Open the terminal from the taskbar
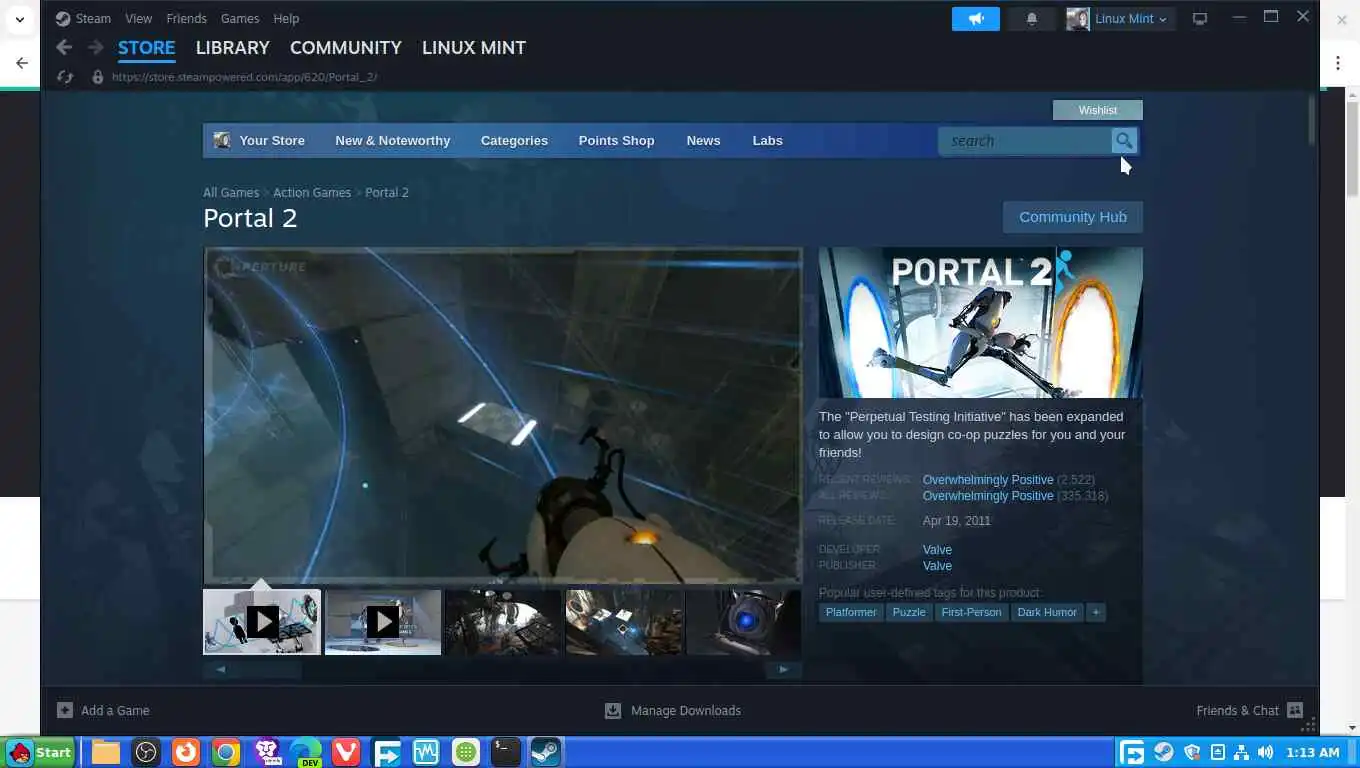 (x=506, y=752)
